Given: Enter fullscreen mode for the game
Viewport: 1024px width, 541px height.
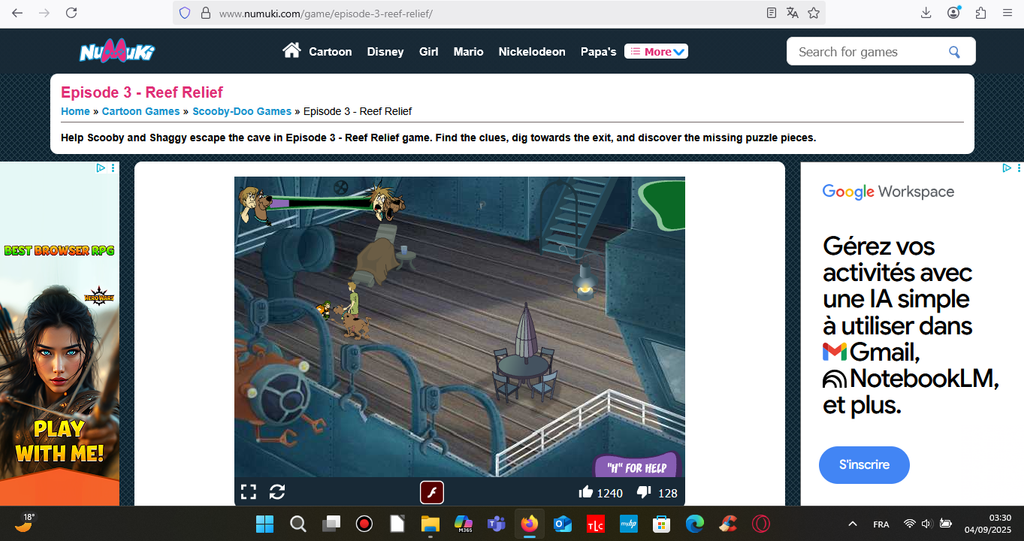Looking at the screenshot, I should pyautogui.click(x=249, y=492).
